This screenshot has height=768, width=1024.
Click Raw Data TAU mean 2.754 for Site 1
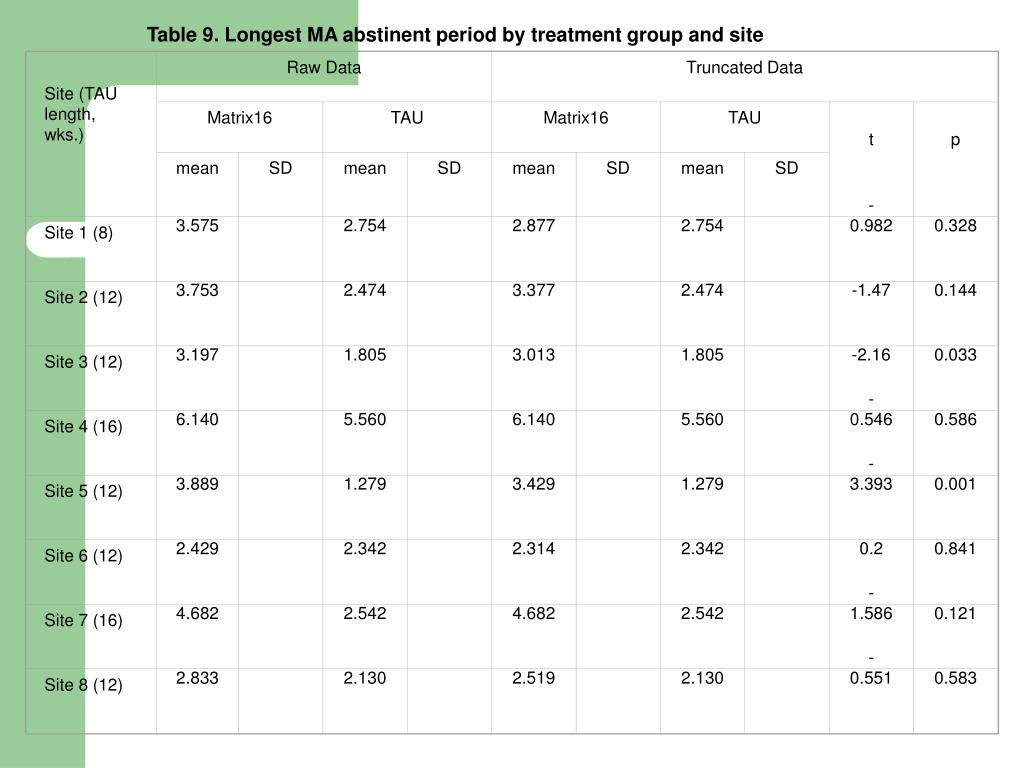365,225
